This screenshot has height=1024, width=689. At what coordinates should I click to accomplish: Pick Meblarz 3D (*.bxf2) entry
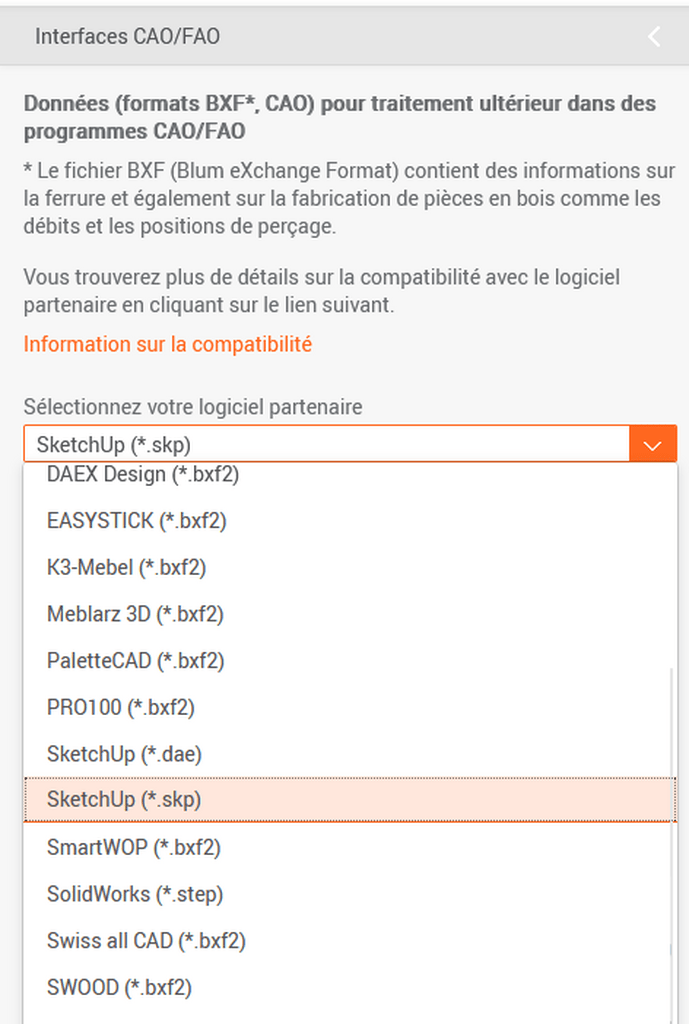pos(135,614)
